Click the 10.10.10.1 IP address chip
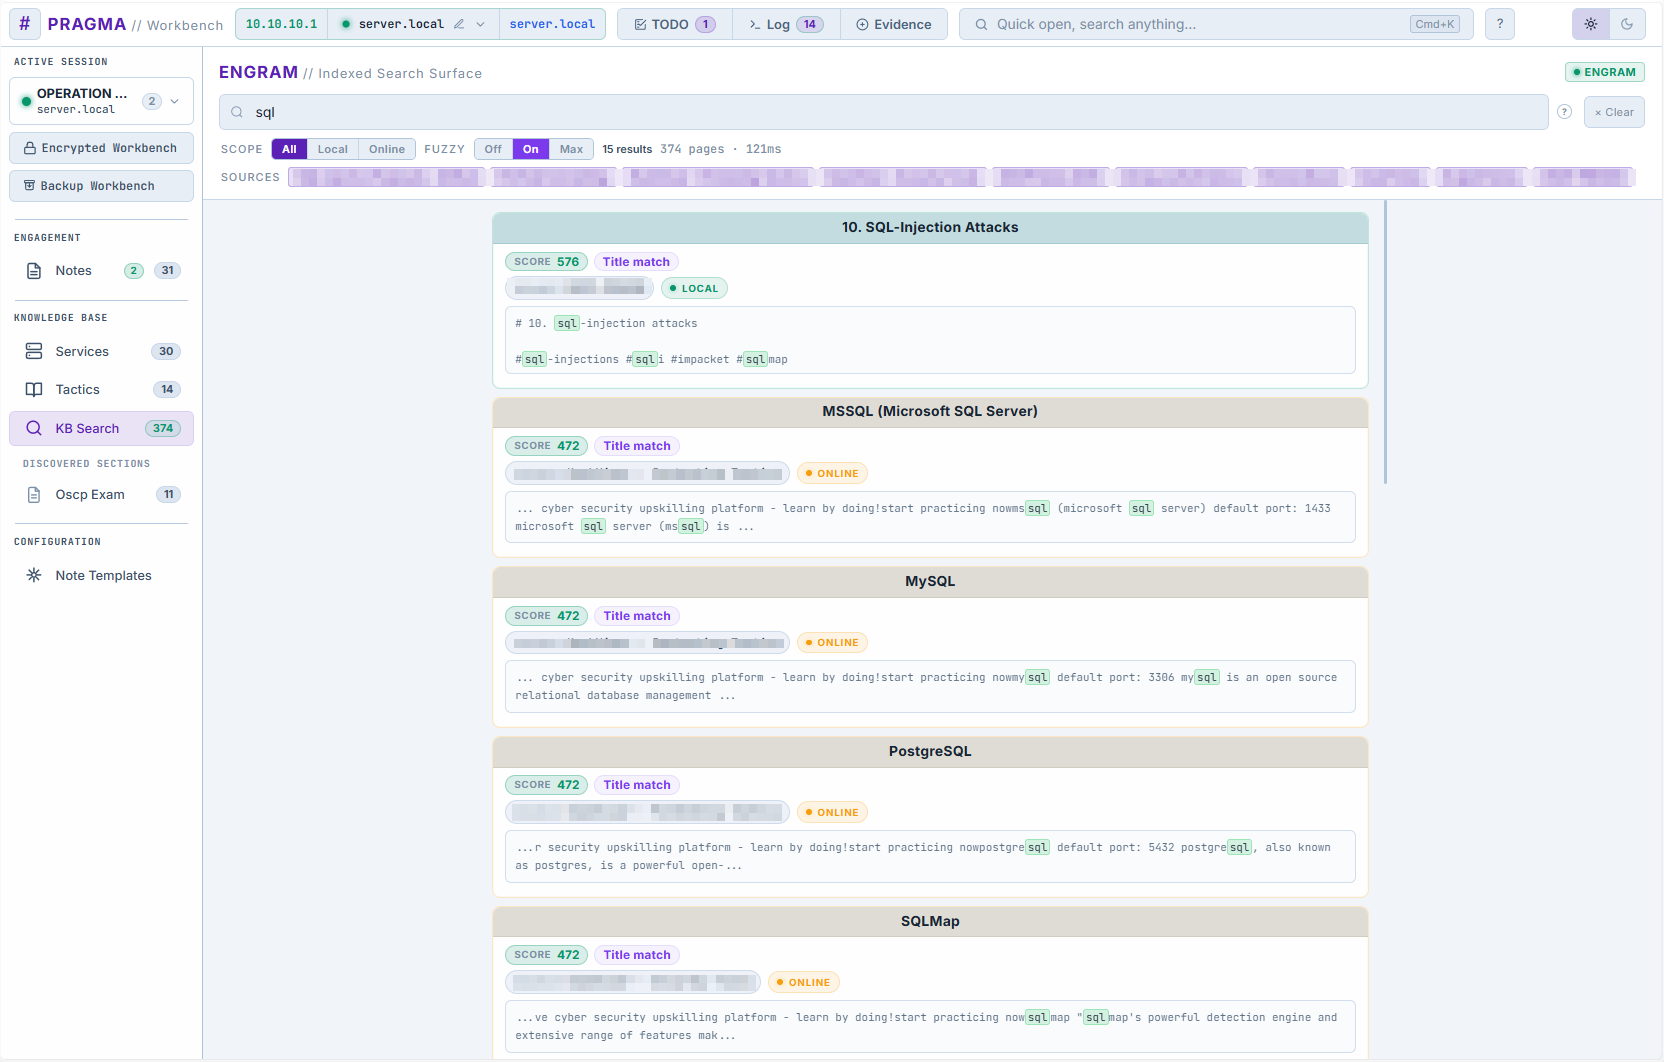The height and width of the screenshot is (1062, 1664). pyautogui.click(x=281, y=24)
